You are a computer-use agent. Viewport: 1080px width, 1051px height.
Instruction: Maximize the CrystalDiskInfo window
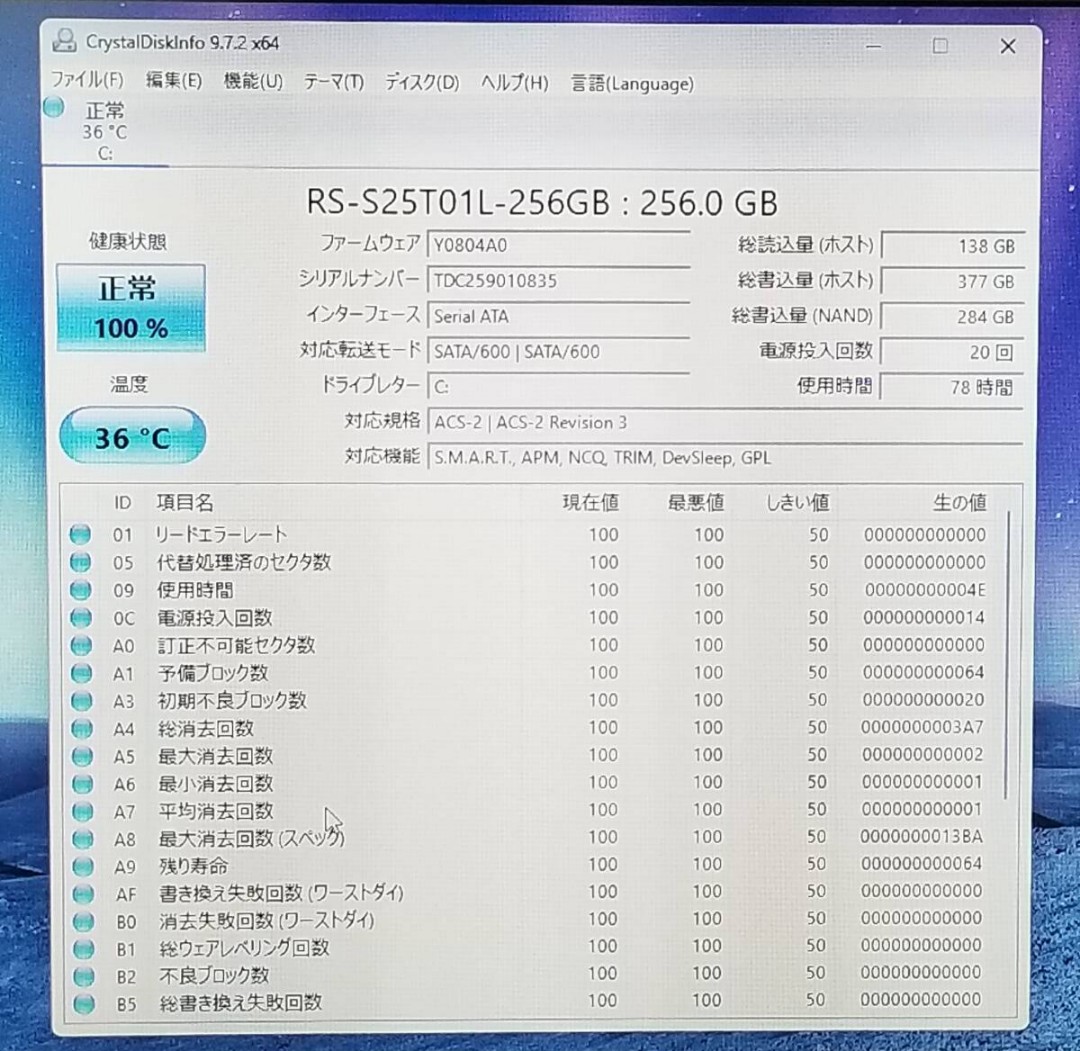pos(940,46)
